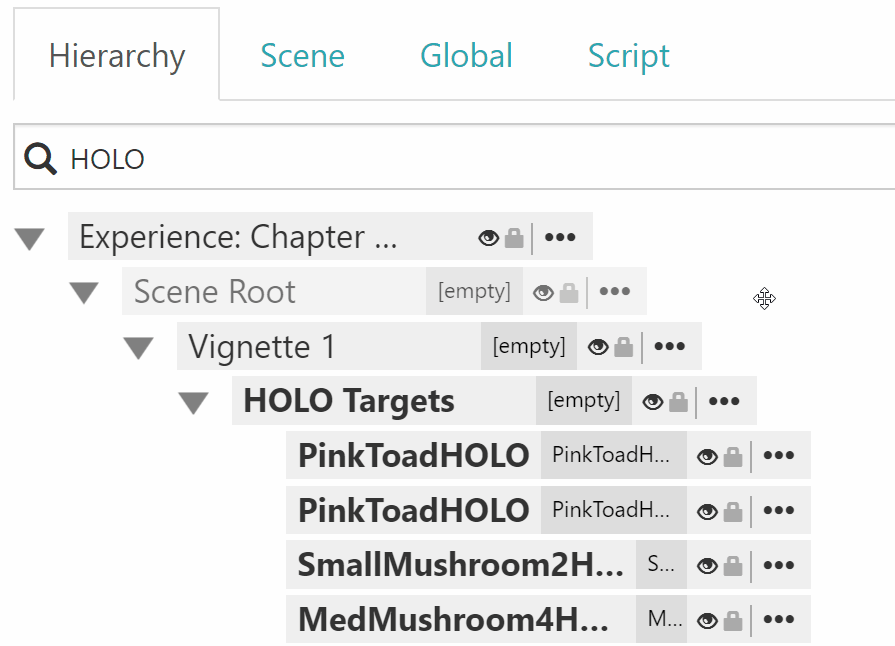Open the Script tab
The image size is (895, 646).
click(628, 56)
